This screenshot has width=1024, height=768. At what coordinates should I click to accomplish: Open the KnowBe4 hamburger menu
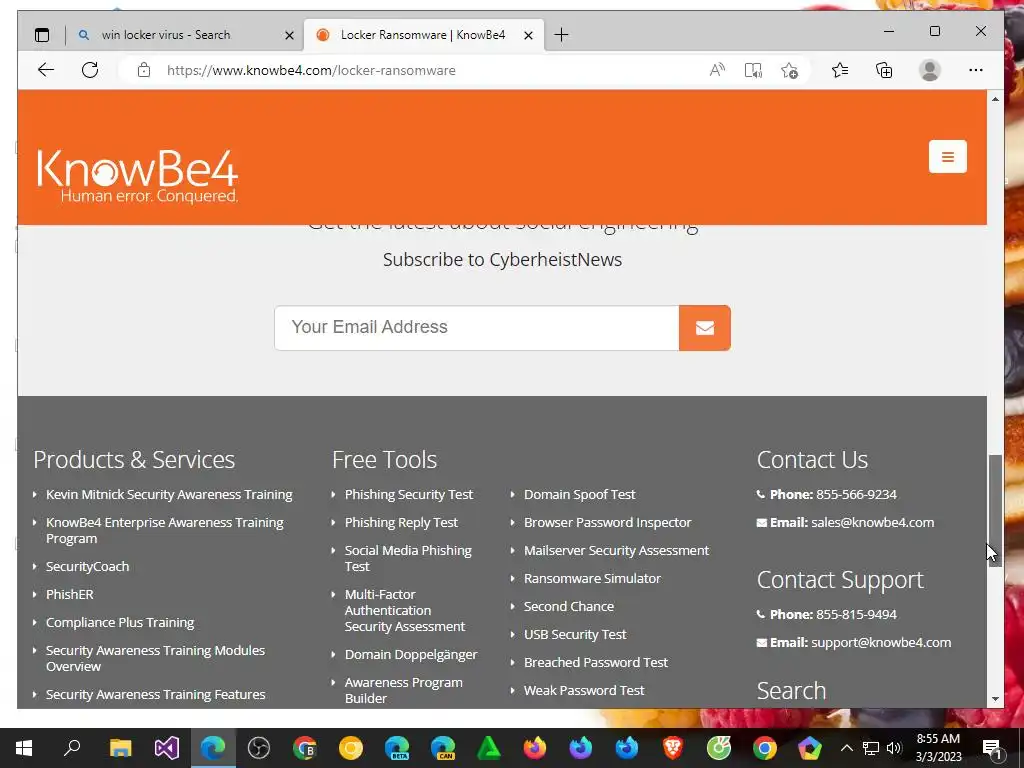(x=948, y=157)
